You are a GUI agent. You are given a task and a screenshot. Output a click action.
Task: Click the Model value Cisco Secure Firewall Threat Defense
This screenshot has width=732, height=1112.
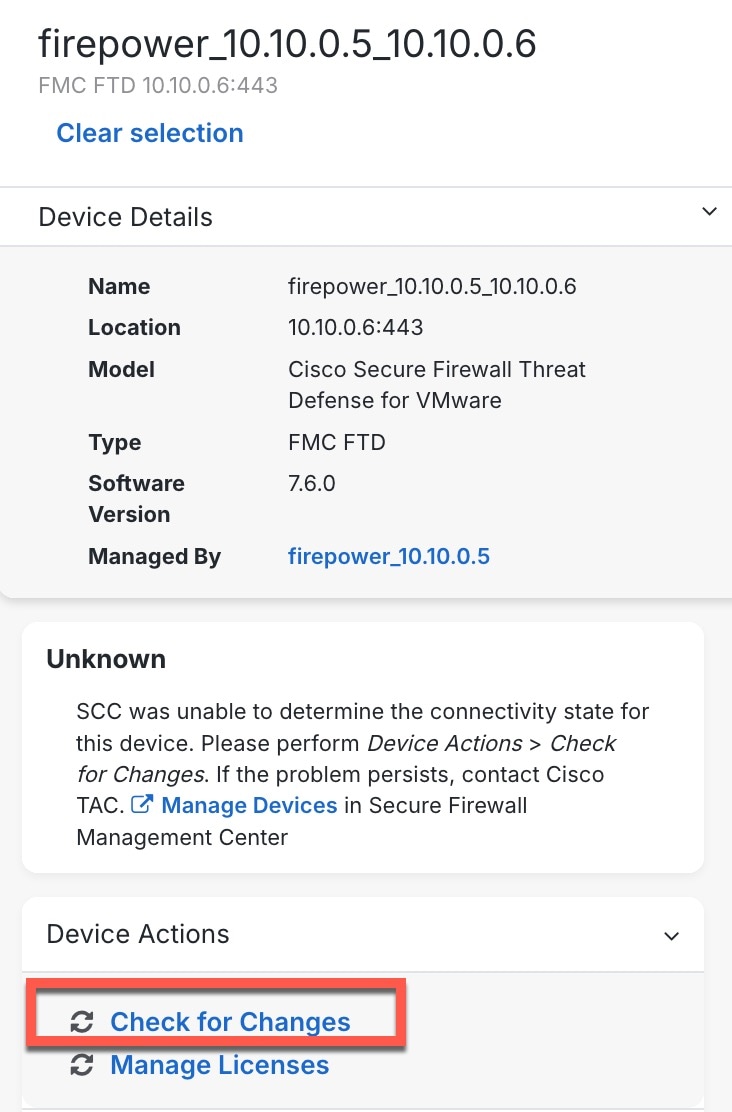[437, 384]
